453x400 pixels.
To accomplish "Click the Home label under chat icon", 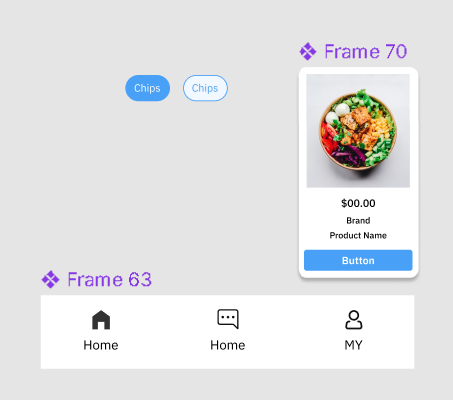I will coord(228,345).
